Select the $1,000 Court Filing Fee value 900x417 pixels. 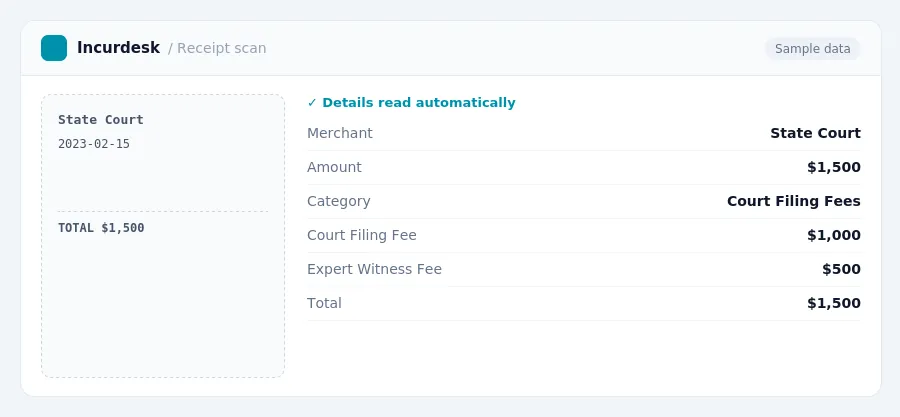pos(833,235)
